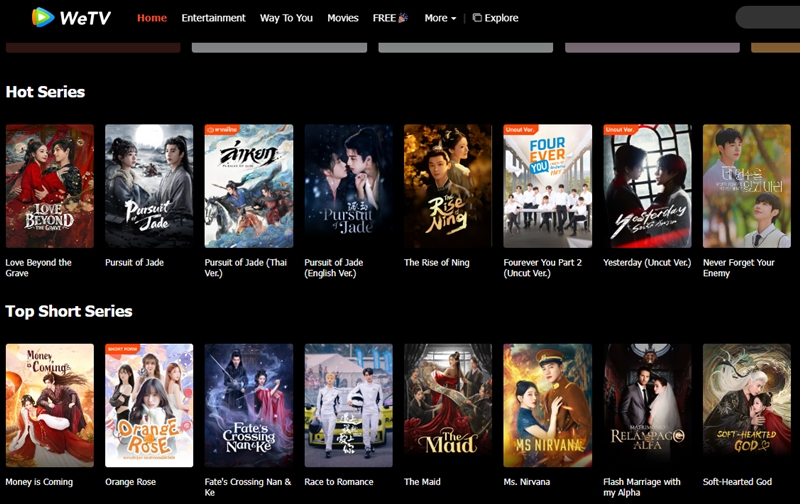Click the title text 'Race to Romance'

point(339,482)
